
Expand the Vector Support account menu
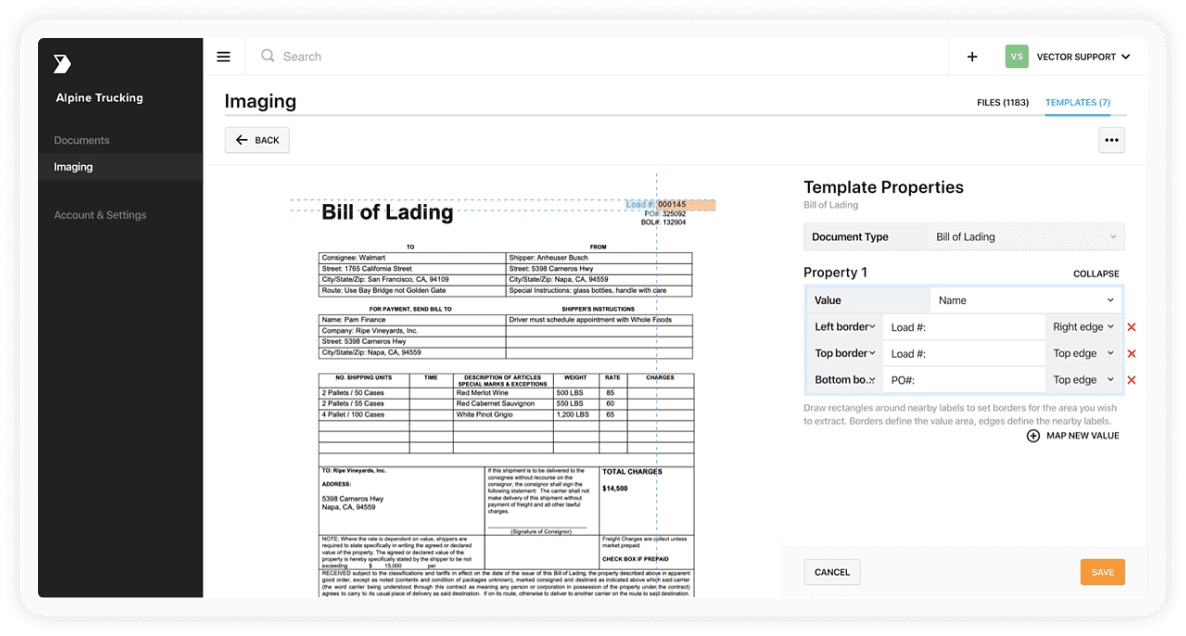tap(1083, 57)
